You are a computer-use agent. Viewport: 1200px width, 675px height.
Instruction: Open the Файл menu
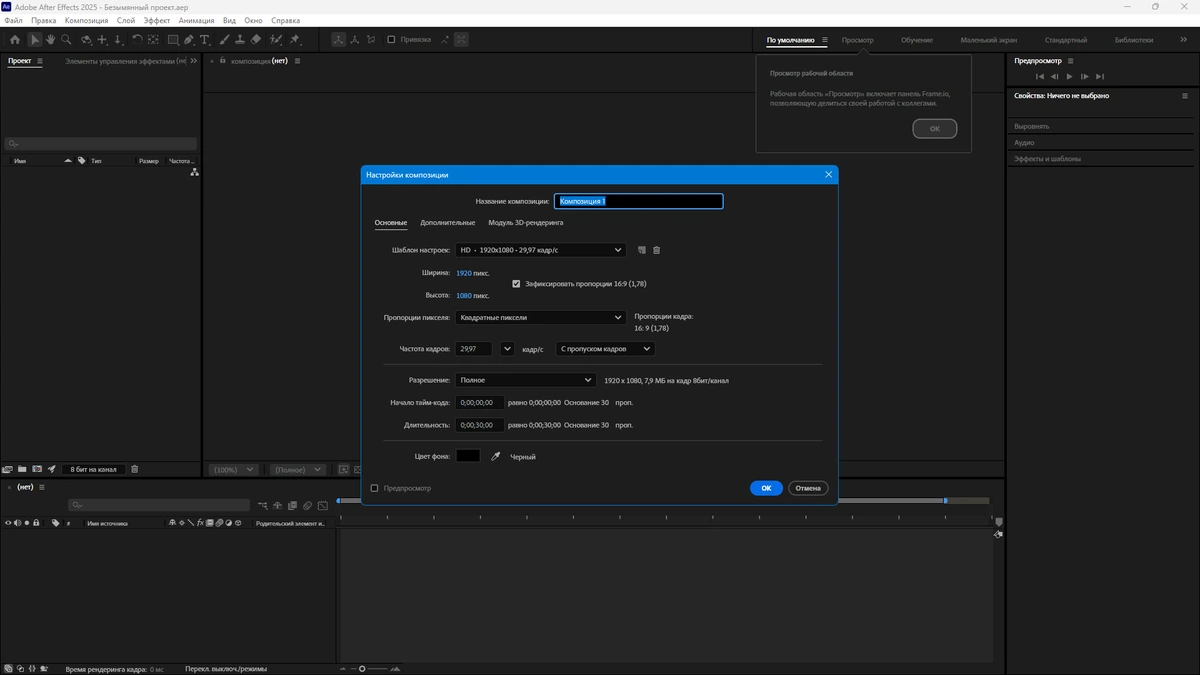coord(13,20)
